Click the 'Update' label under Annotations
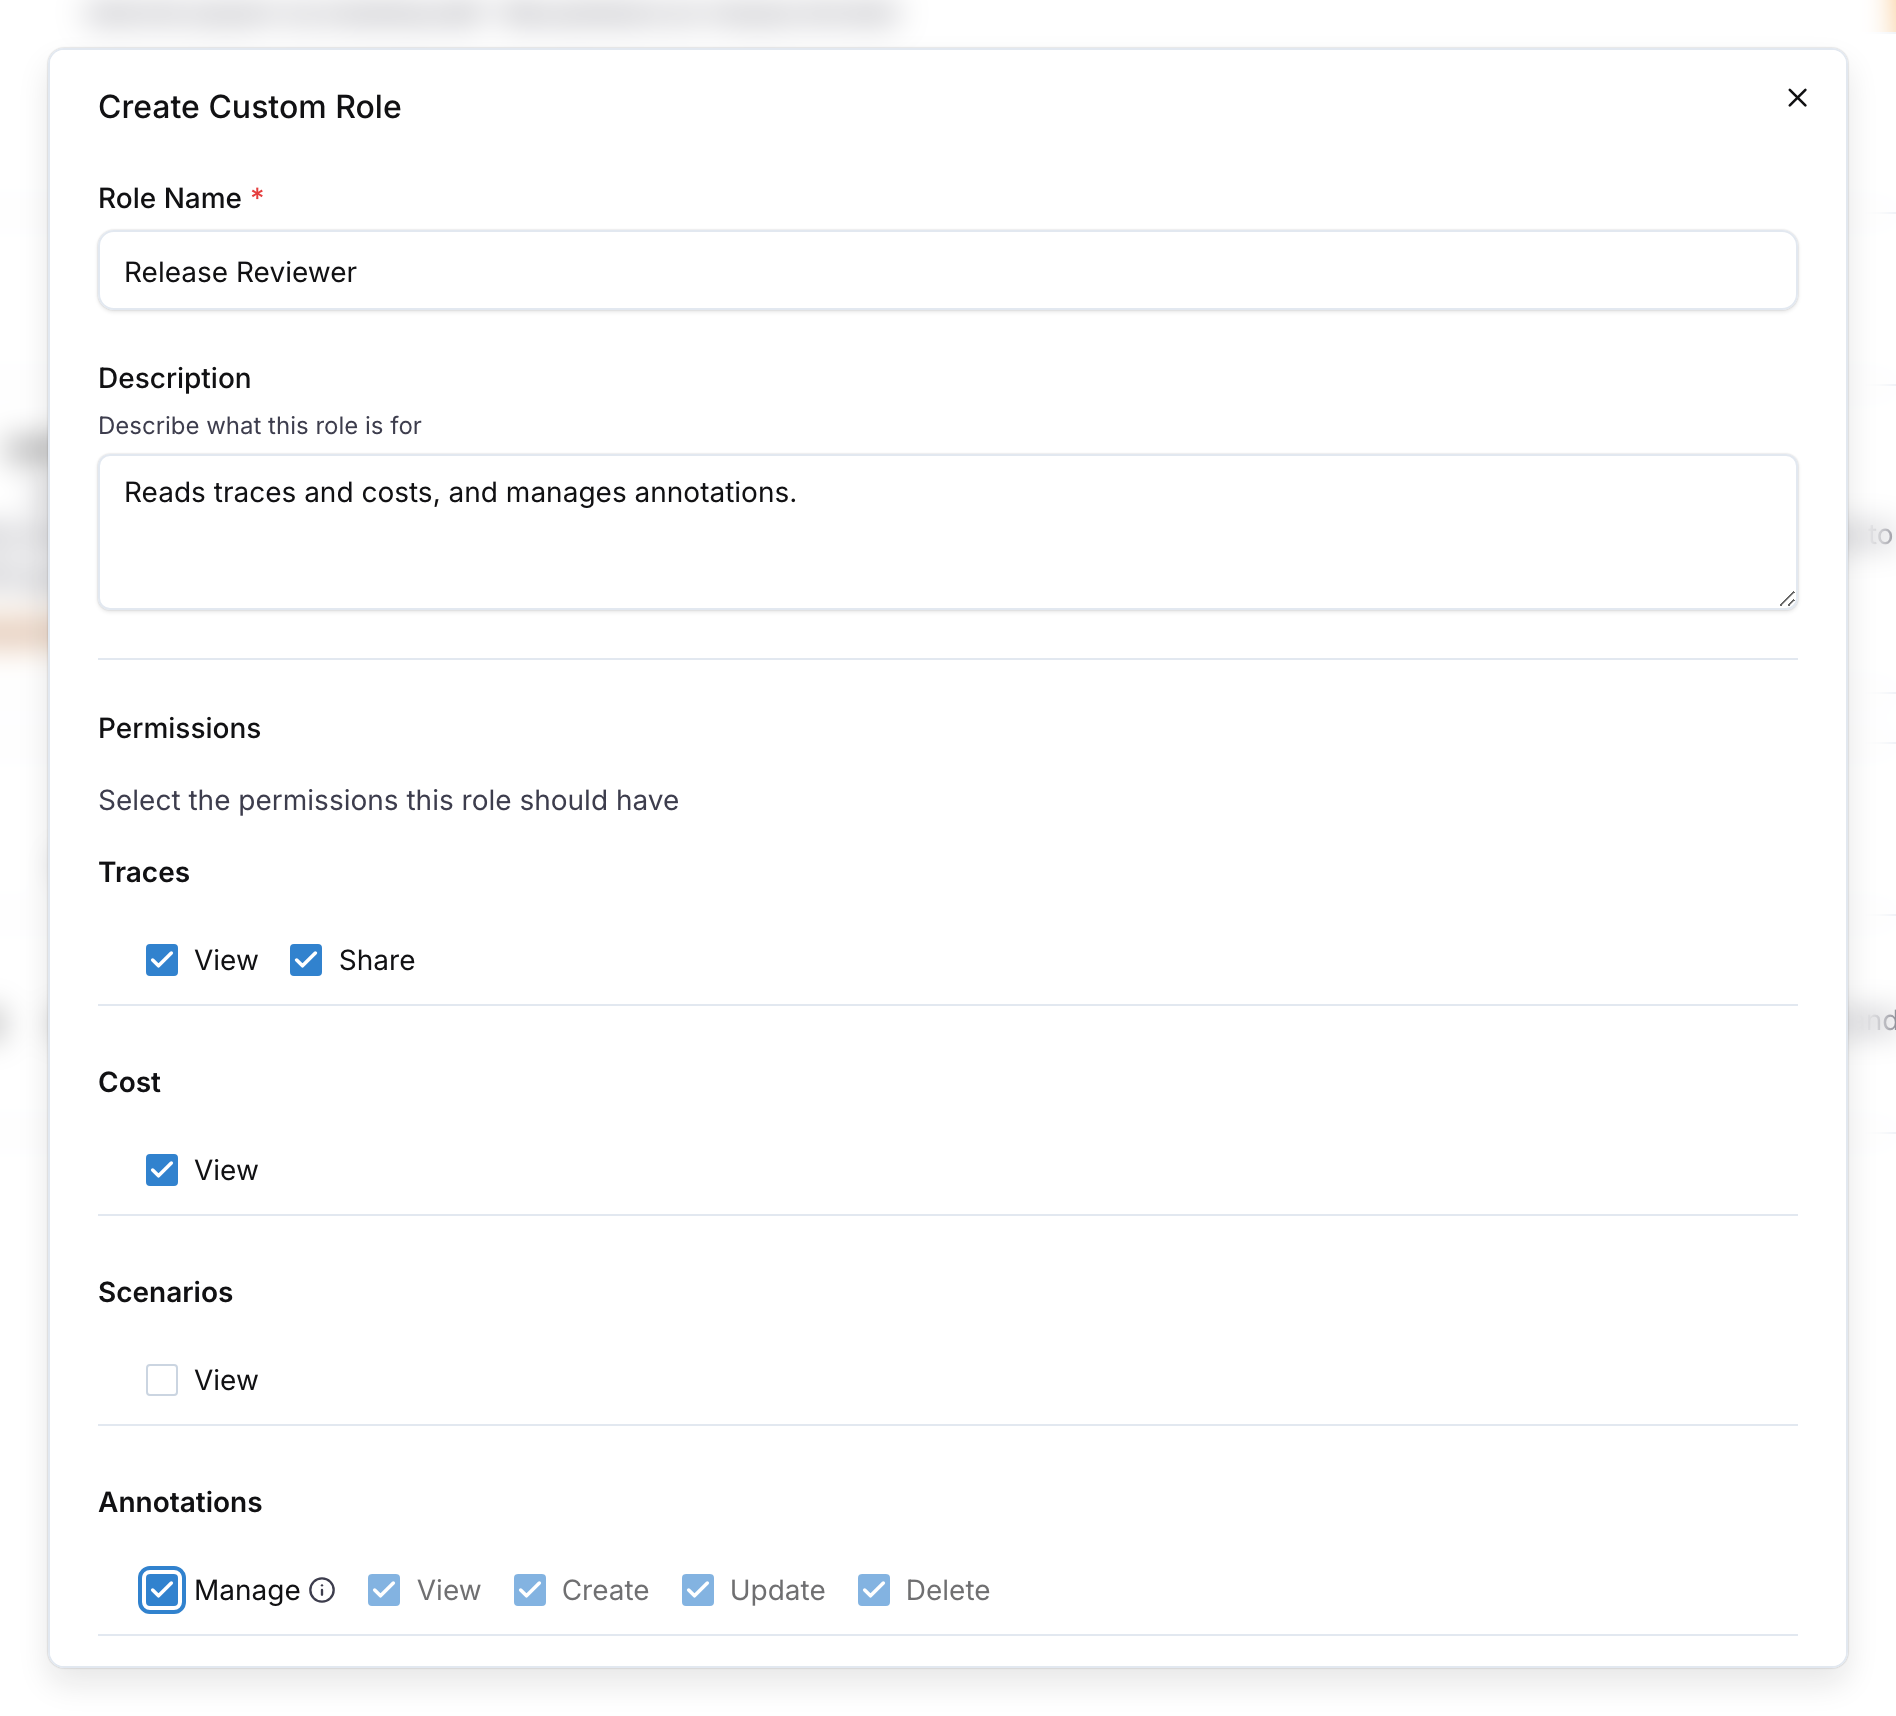 777,1590
